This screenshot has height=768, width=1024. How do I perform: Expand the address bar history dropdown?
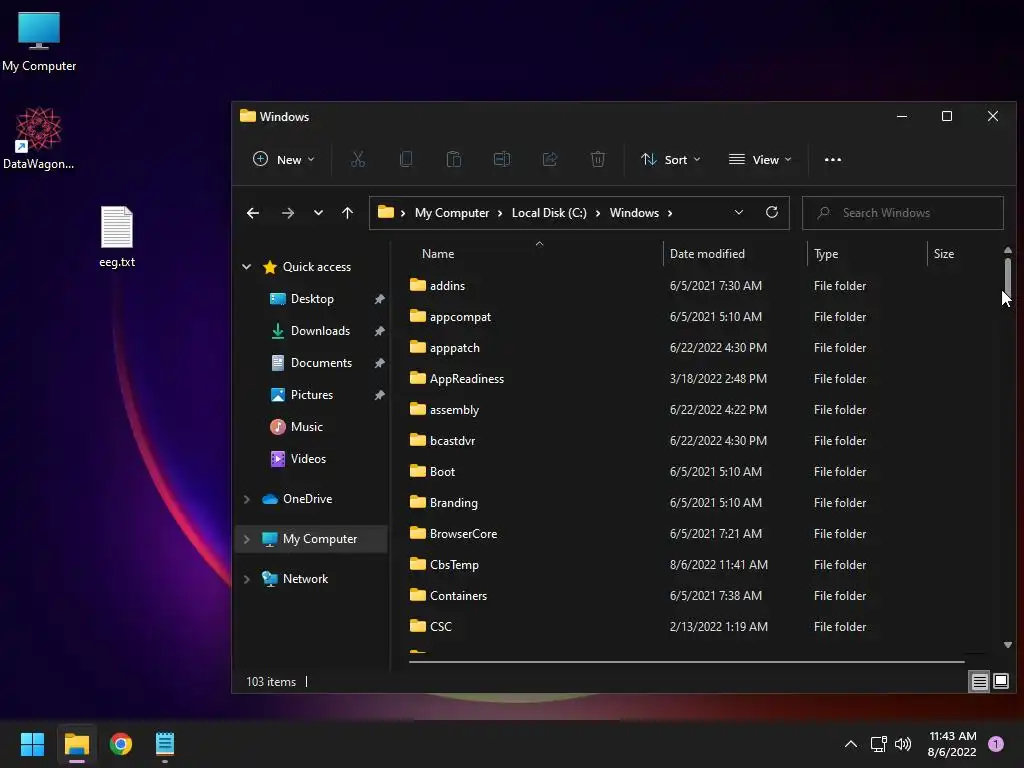pos(739,212)
